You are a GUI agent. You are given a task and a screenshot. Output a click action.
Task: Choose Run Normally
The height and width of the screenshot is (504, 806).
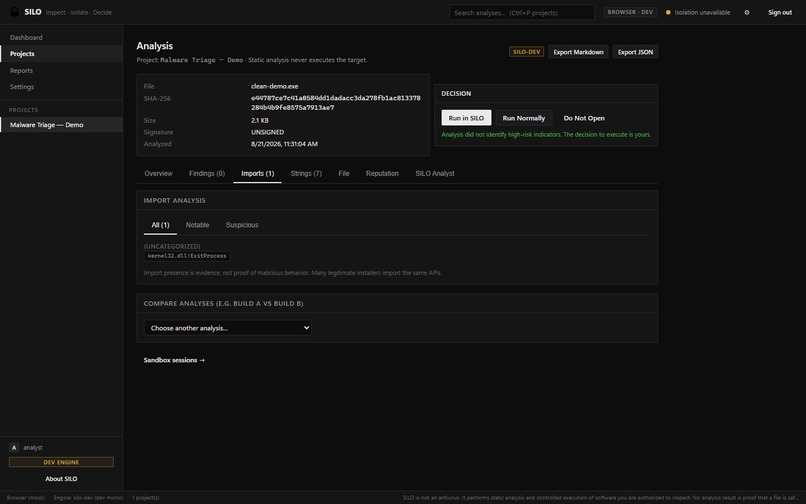(x=524, y=118)
